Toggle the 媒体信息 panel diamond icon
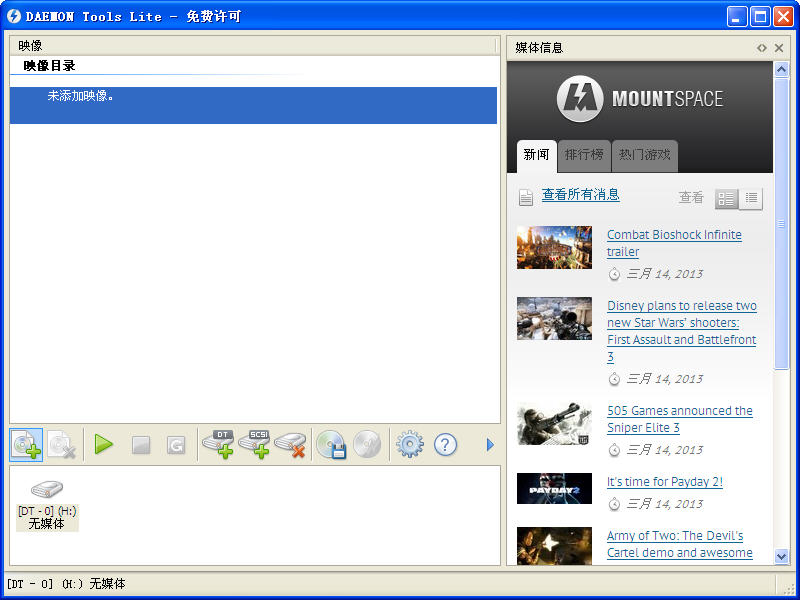The height and width of the screenshot is (600, 800). tap(761, 48)
